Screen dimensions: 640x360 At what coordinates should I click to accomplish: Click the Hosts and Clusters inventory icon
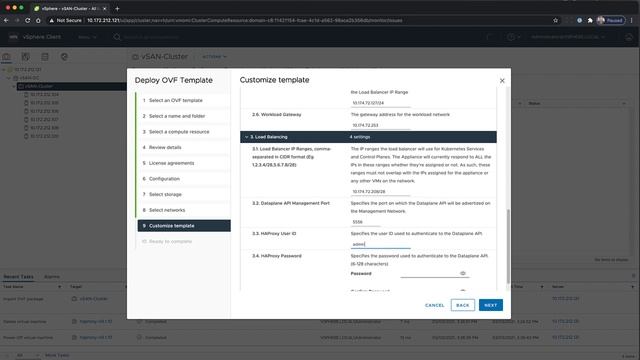tap(7, 57)
